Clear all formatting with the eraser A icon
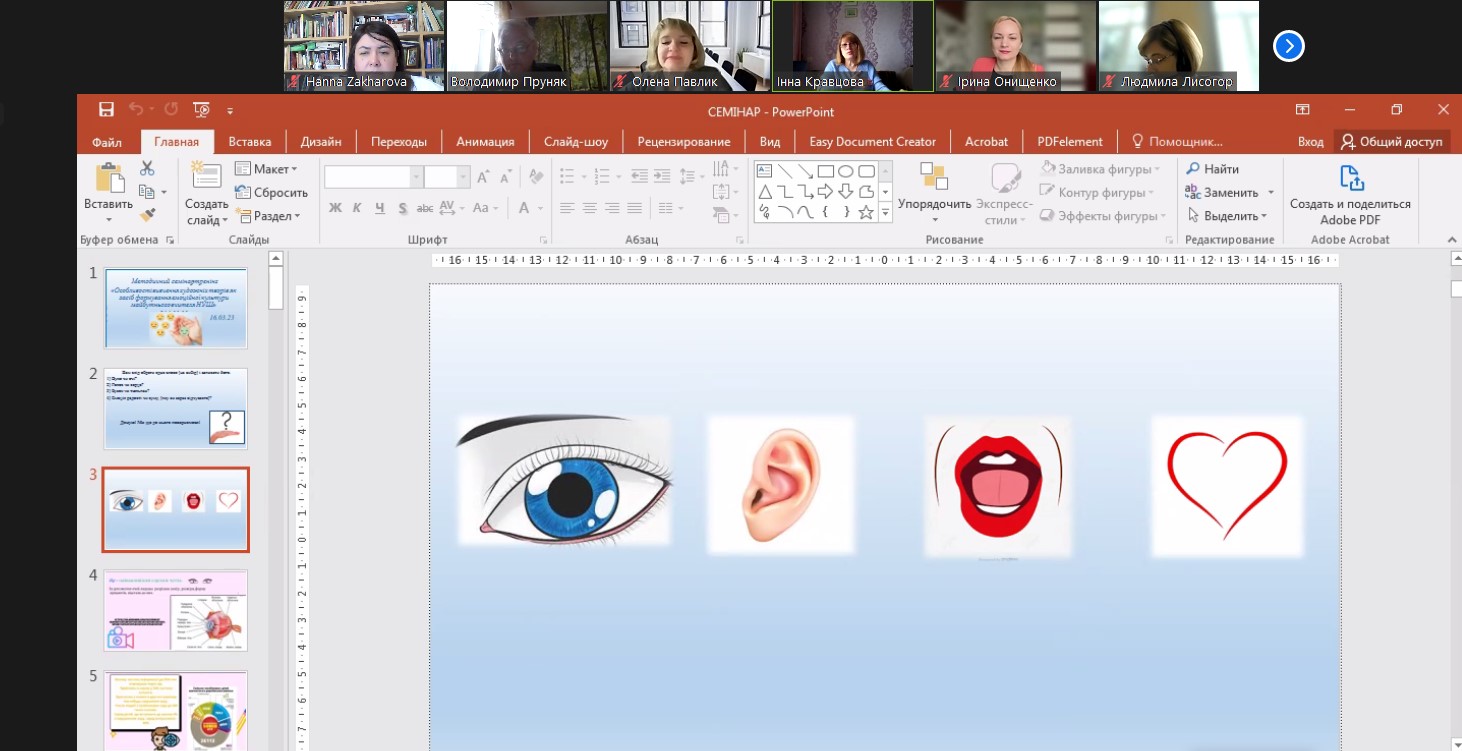Image resolution: width=1462 pixels, height=751 pixels. [536, 177]
